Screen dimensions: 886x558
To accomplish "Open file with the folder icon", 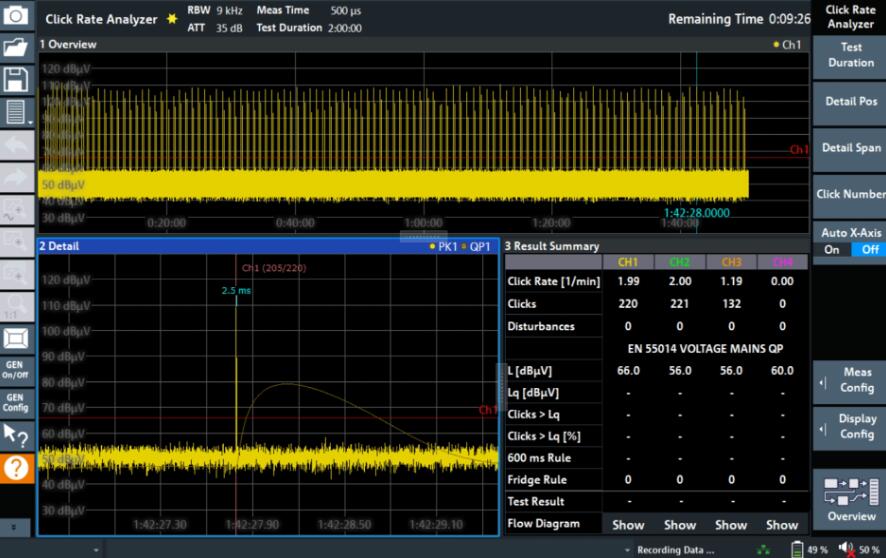I will (x=16, y=47).
